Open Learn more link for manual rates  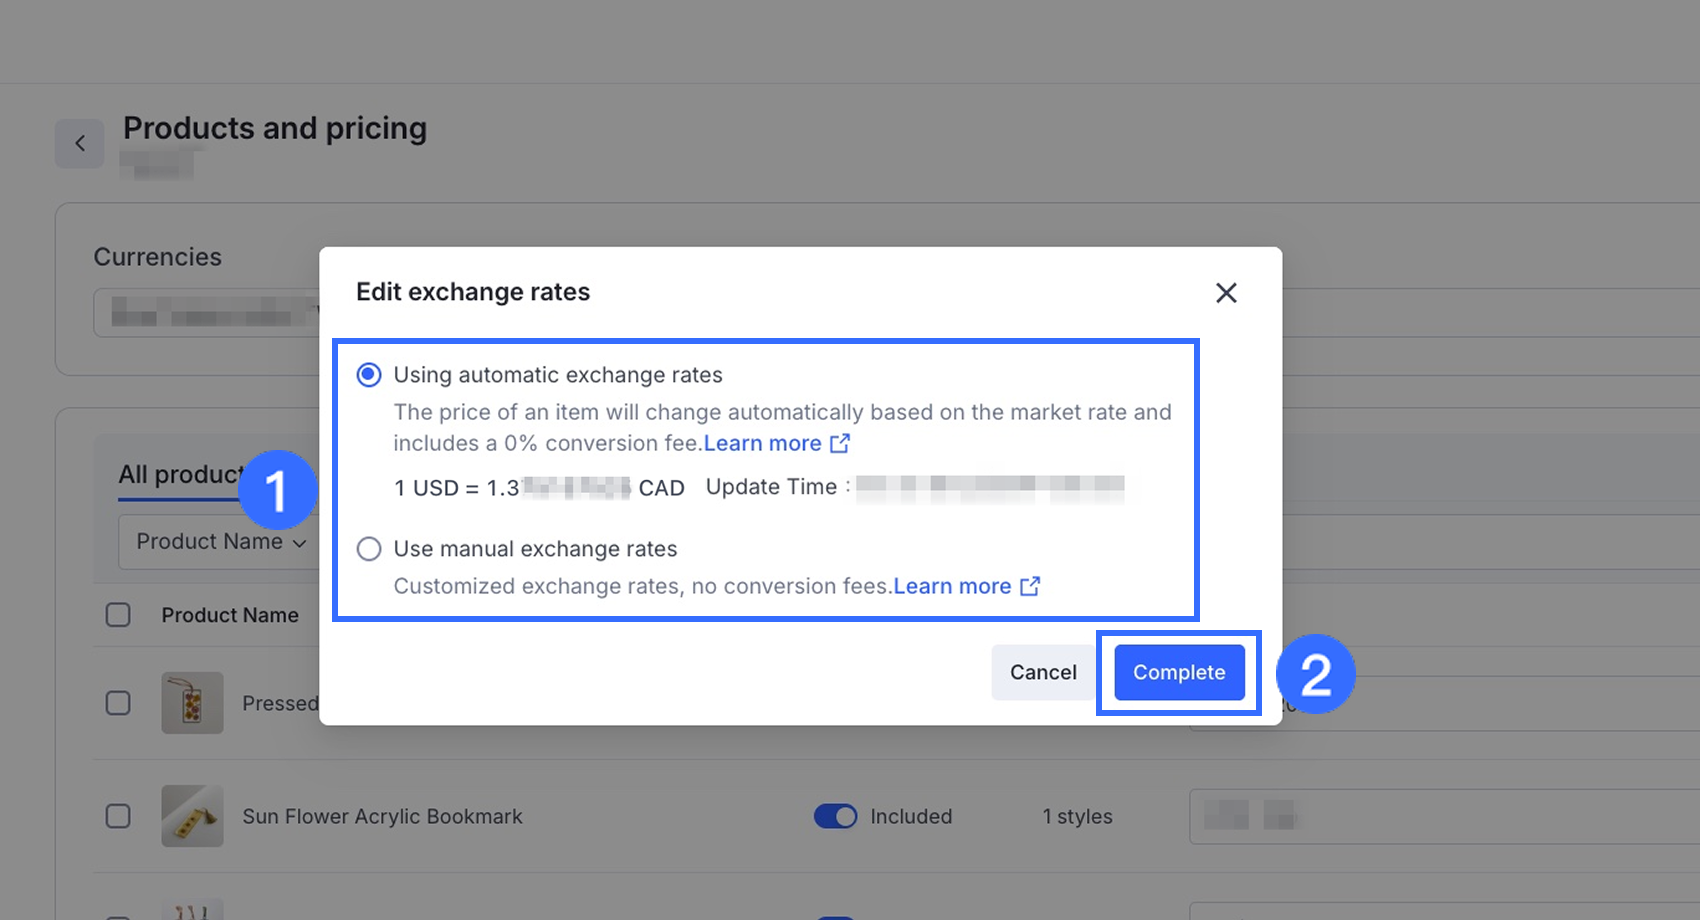(952, 586)
